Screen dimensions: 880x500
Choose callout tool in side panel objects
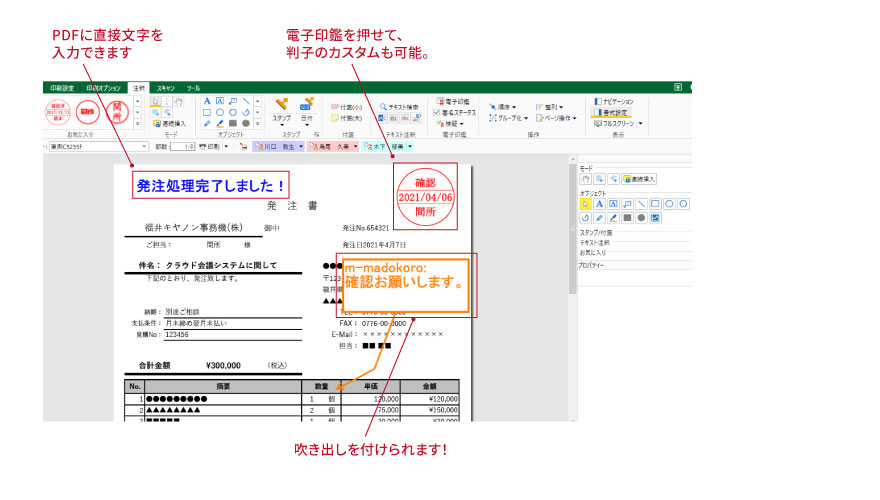coord(627,204)
